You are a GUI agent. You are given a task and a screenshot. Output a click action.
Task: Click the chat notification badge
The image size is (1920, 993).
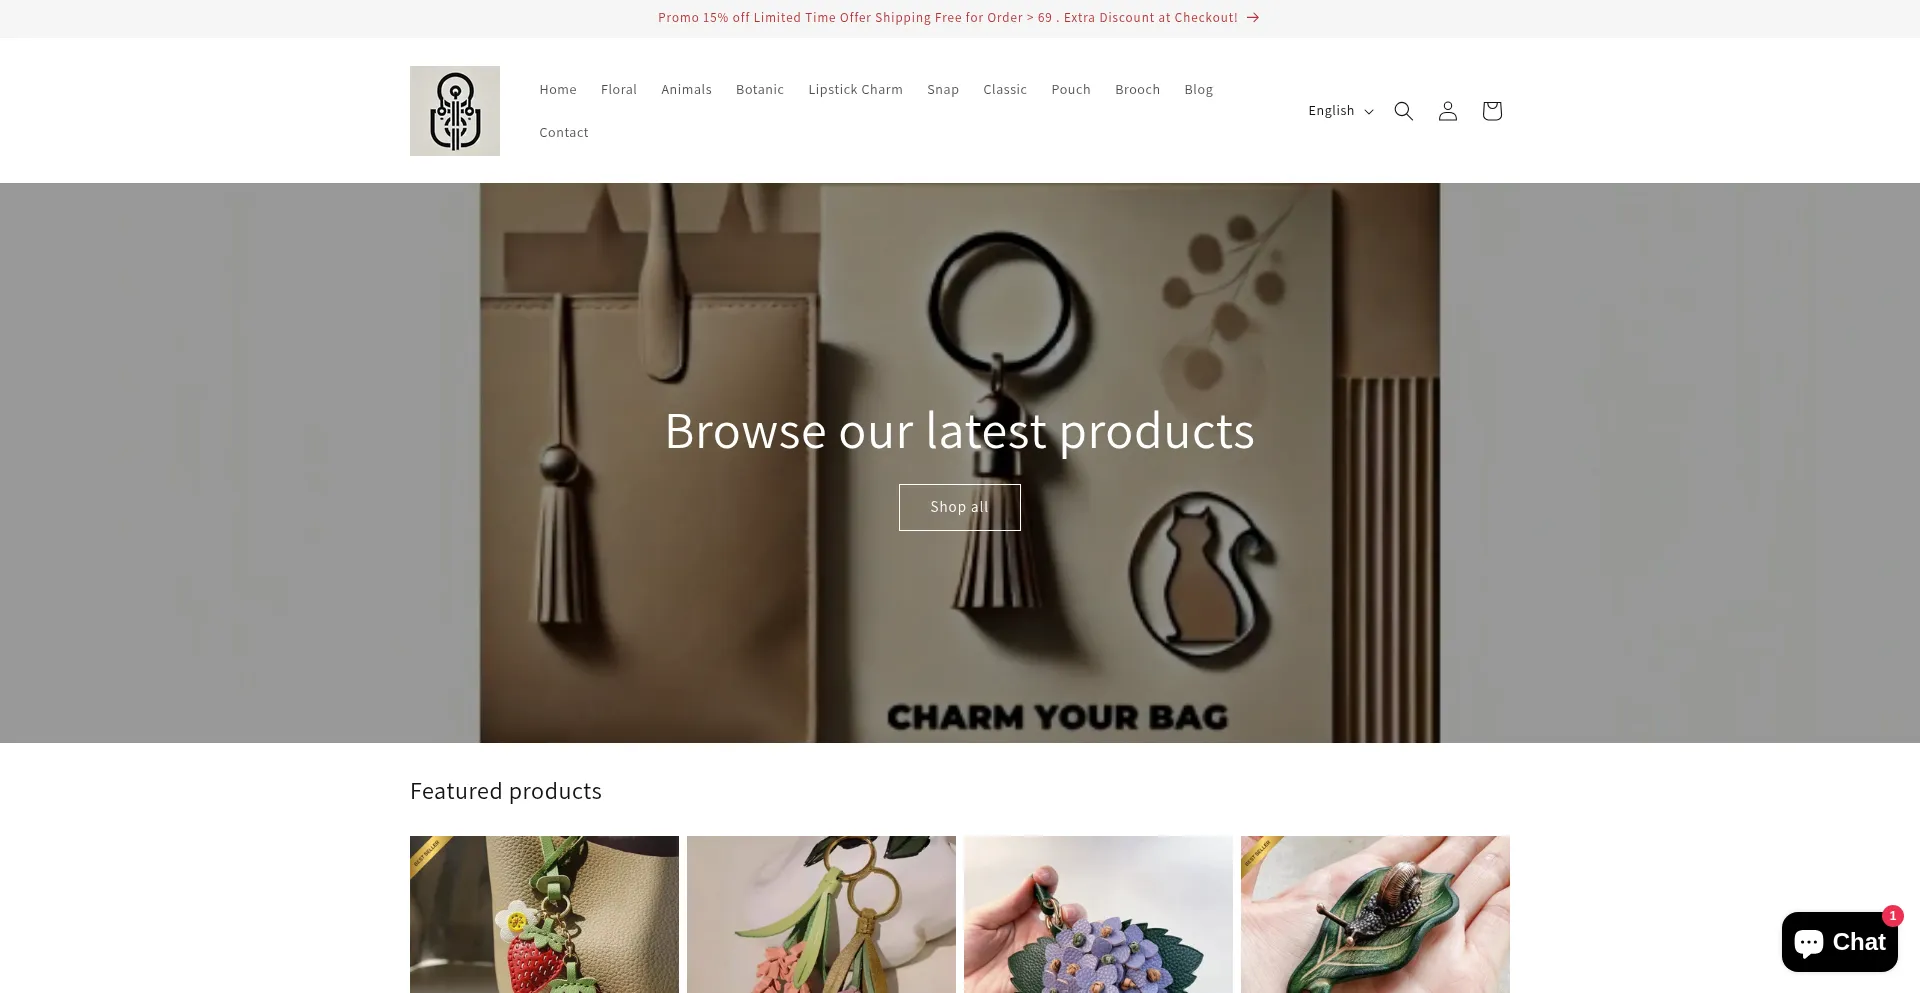[x=1892, y=915]
